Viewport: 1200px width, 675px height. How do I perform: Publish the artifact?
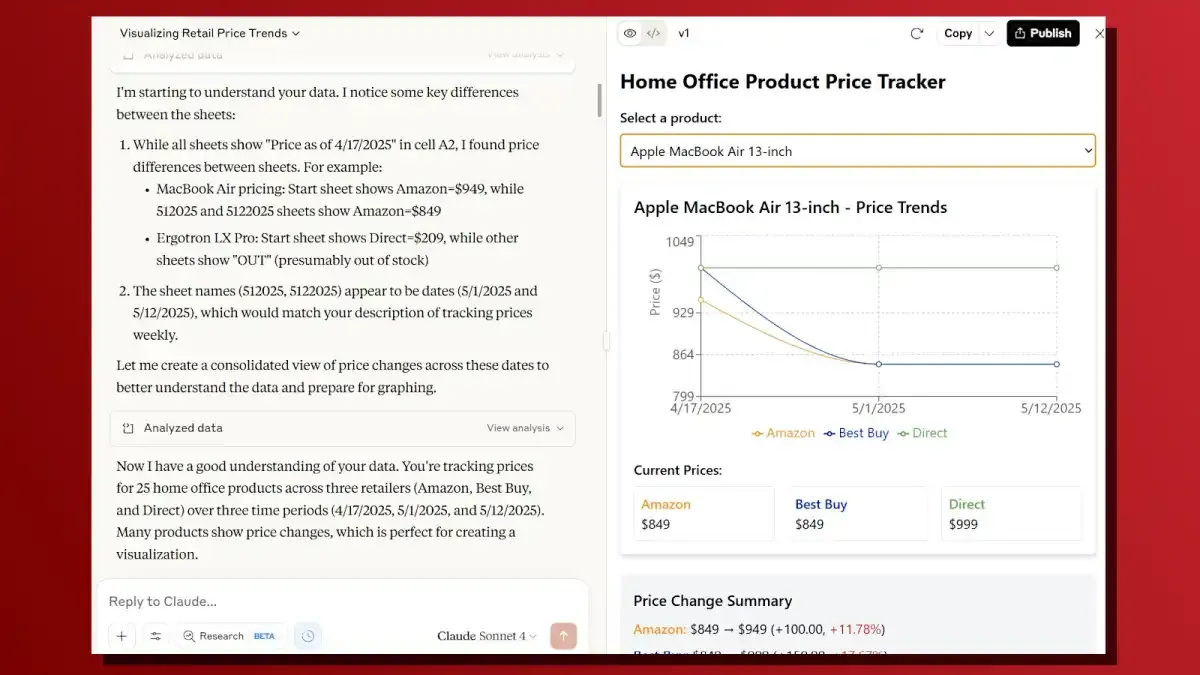(1042, 33)
